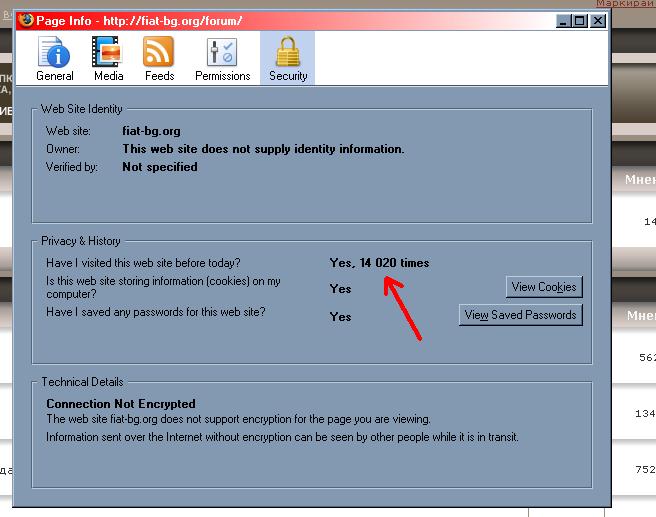The width and height of the screenshot is (656, 517).
Task: Click the "Yes, 14 020 times" visit count
Action: 379,263
